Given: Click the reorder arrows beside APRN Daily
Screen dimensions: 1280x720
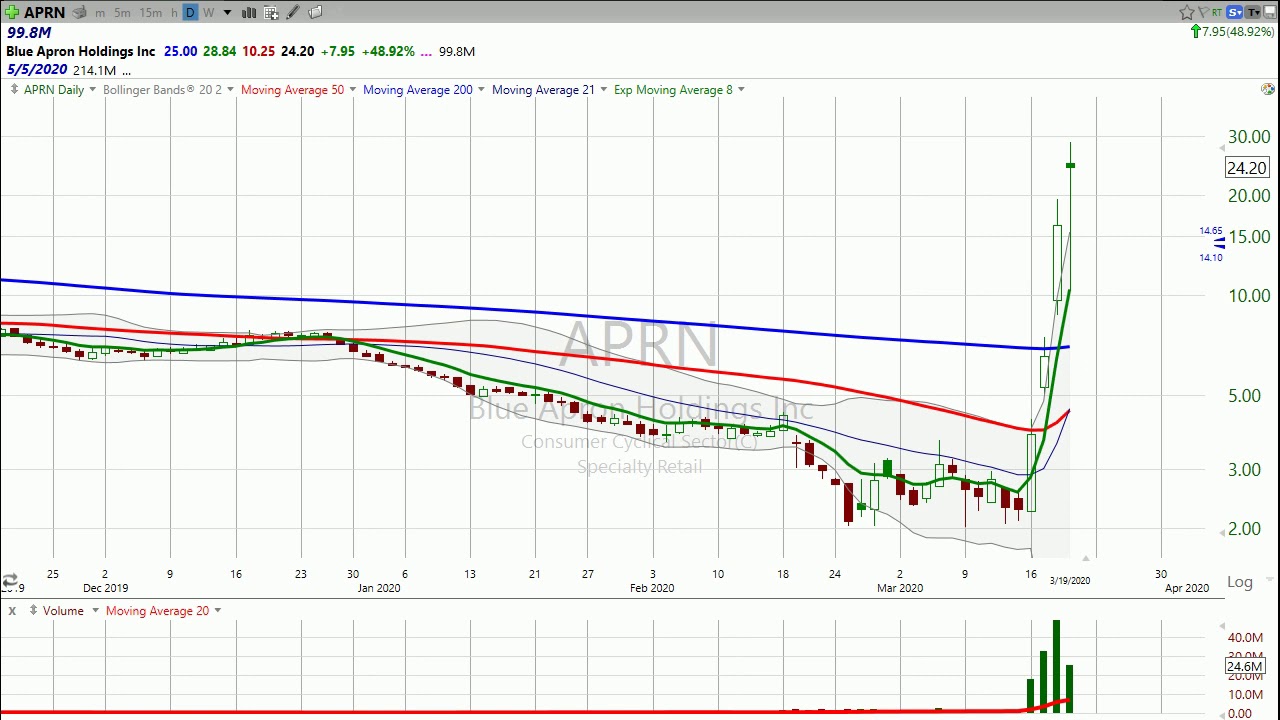Looking at the screenshot, I should click(x=13, y=90).
